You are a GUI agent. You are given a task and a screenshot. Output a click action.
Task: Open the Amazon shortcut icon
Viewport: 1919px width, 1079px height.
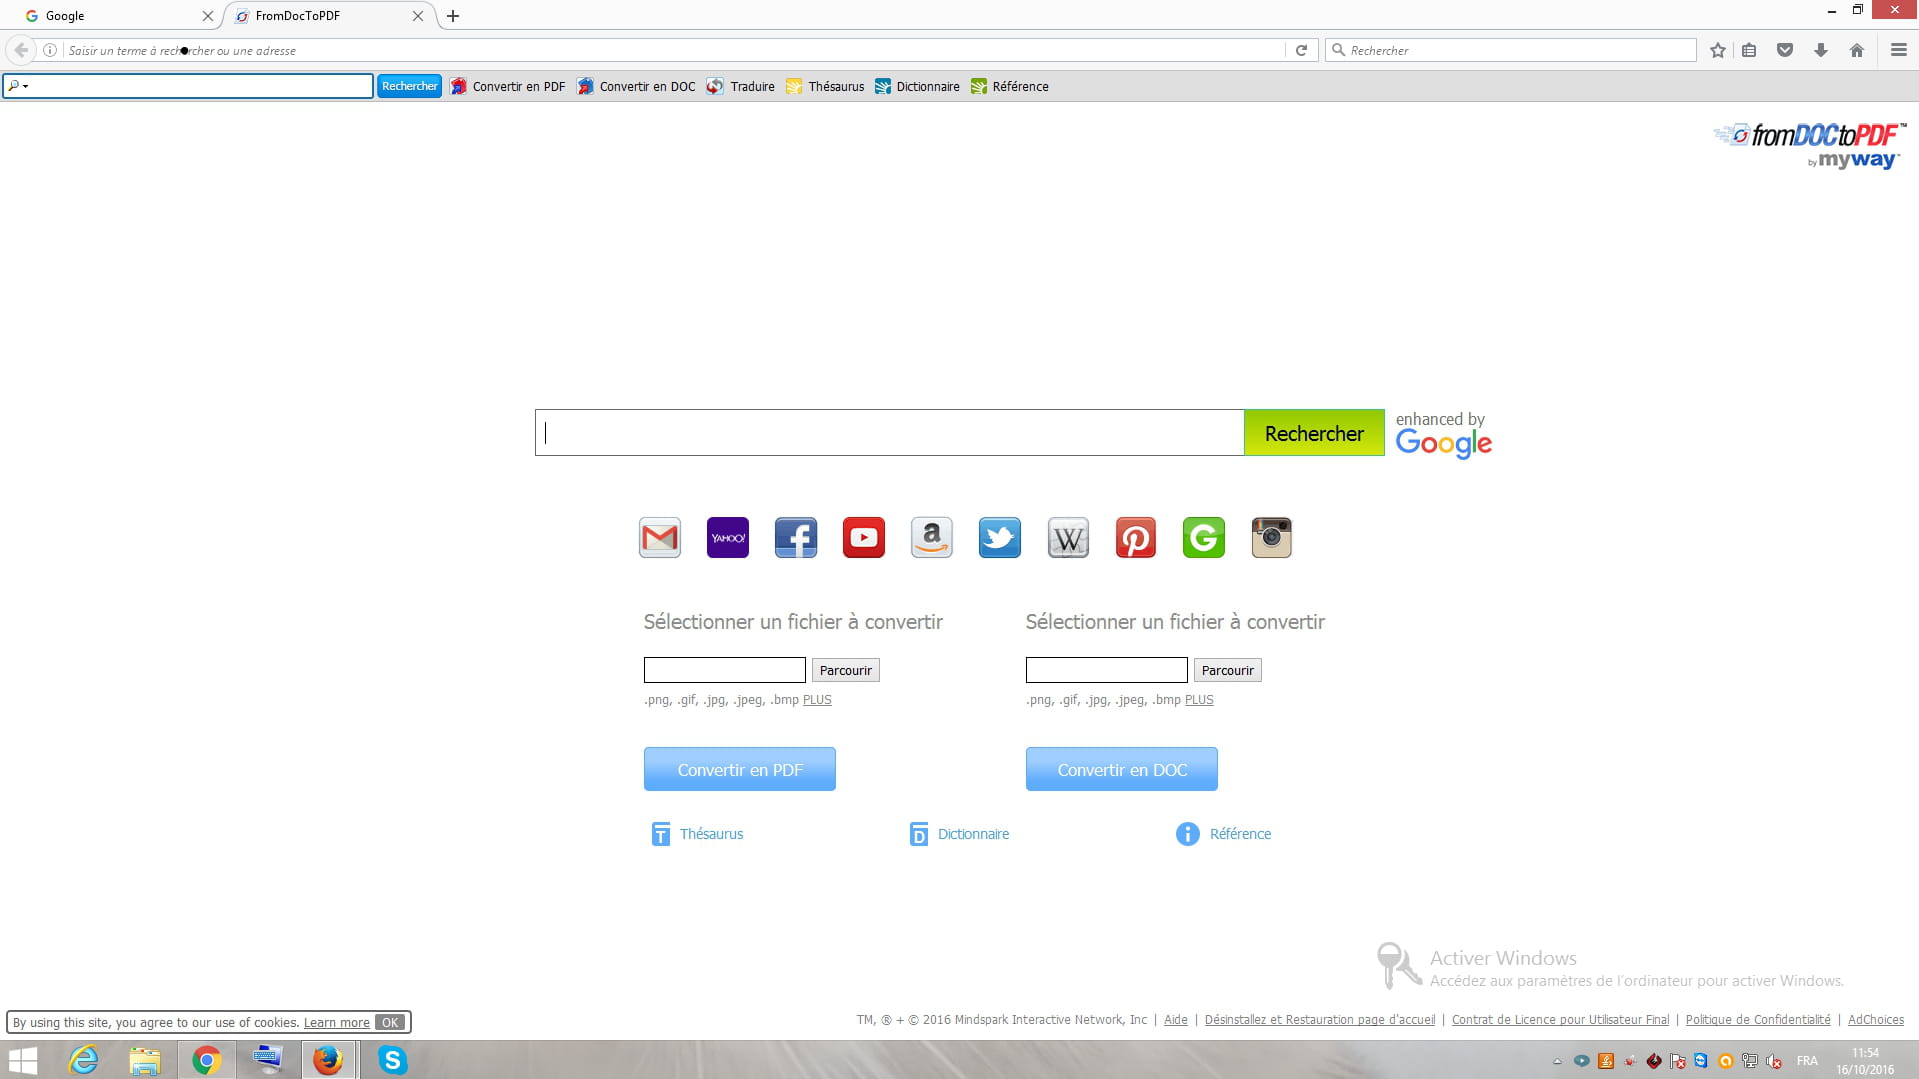pyautogui.click(x=932, y=538)
